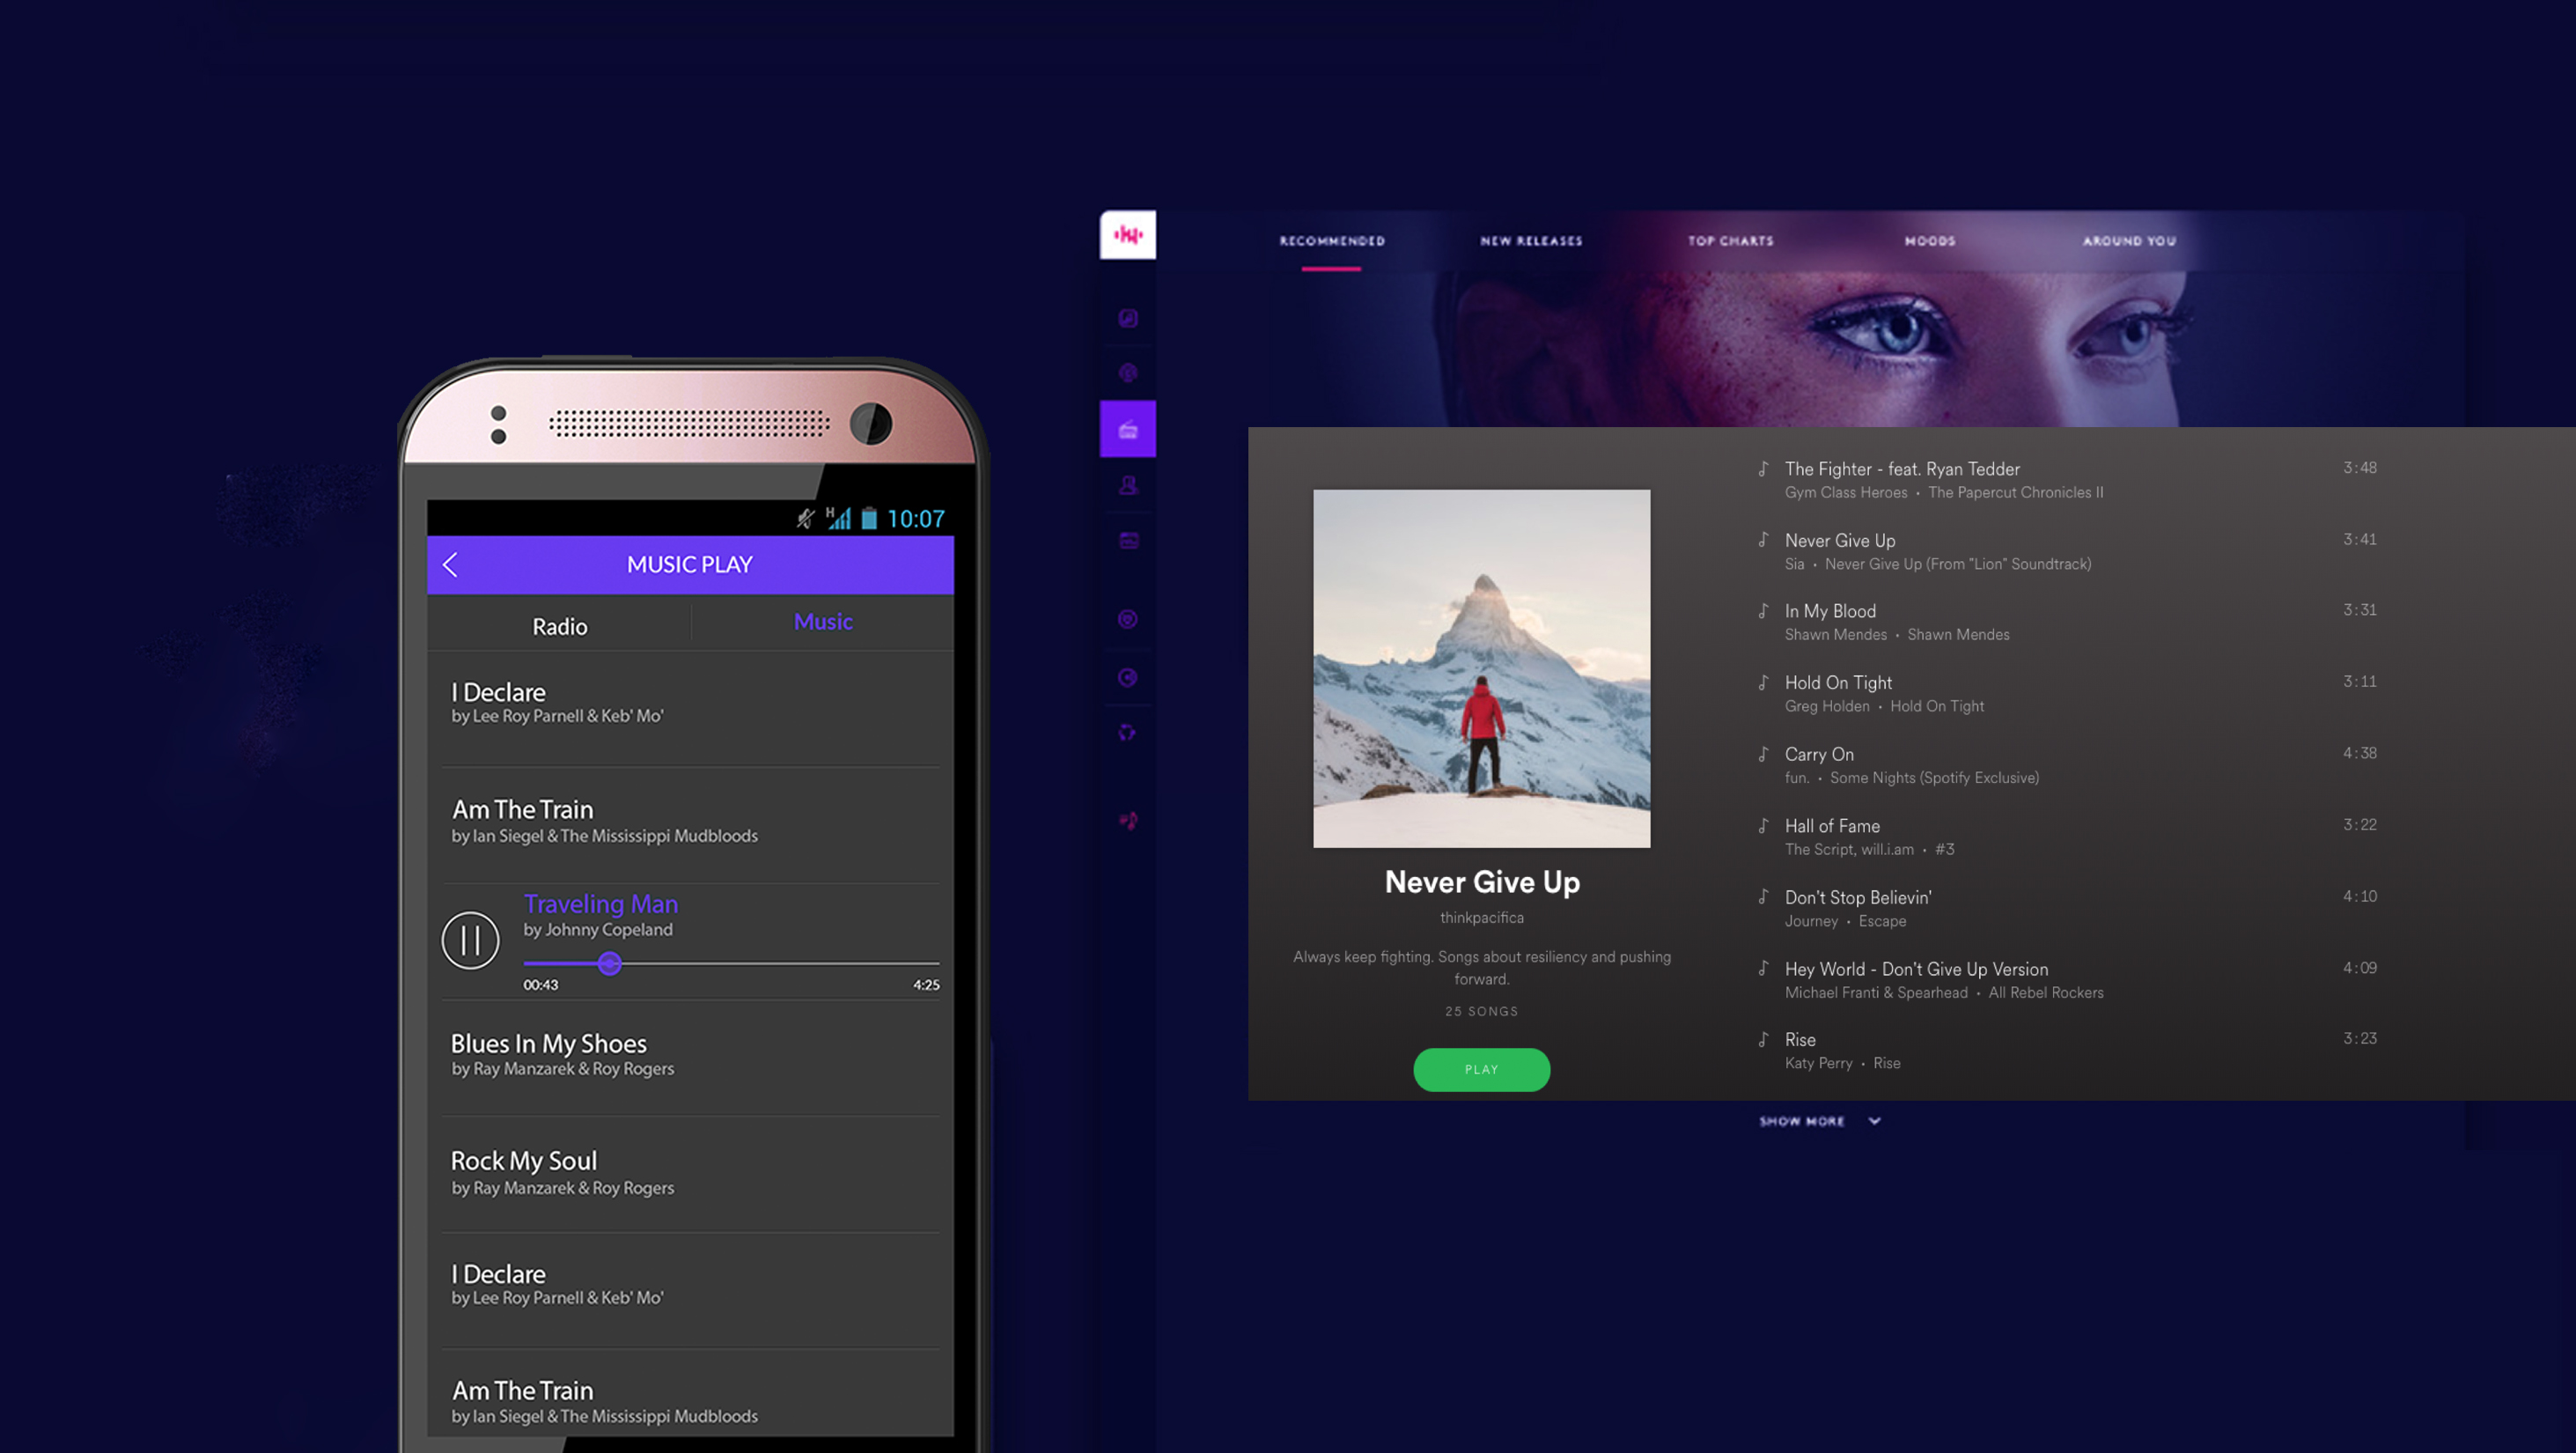
Task: Click the note icon beside Rise
Action: [1763, 1039]
